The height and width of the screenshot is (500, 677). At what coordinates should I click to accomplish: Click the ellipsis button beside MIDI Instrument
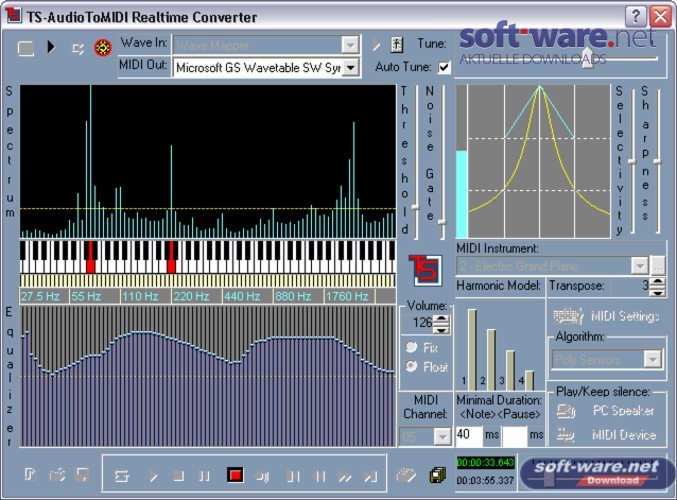click(x=658, y=266)
